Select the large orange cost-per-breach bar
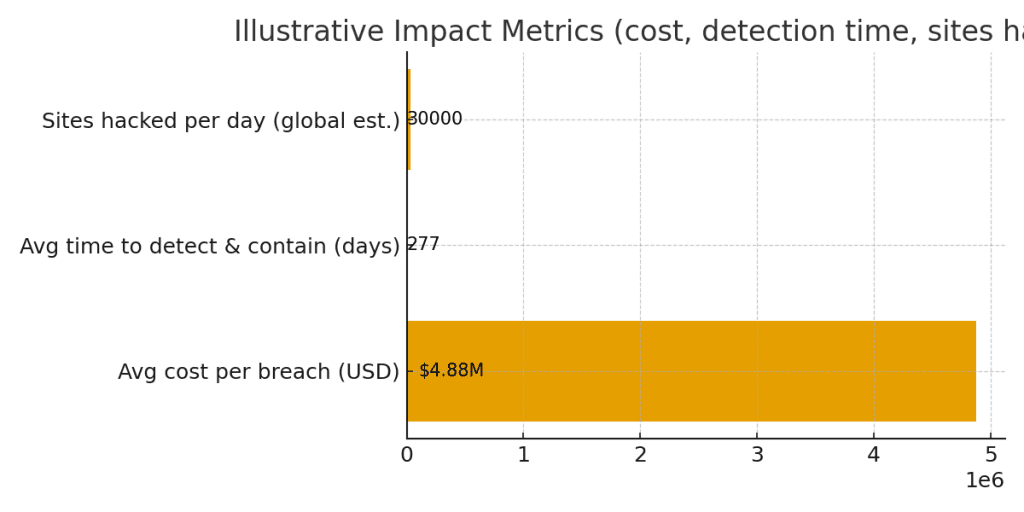This screenshot has height=512, width=1024. (690, 371)
